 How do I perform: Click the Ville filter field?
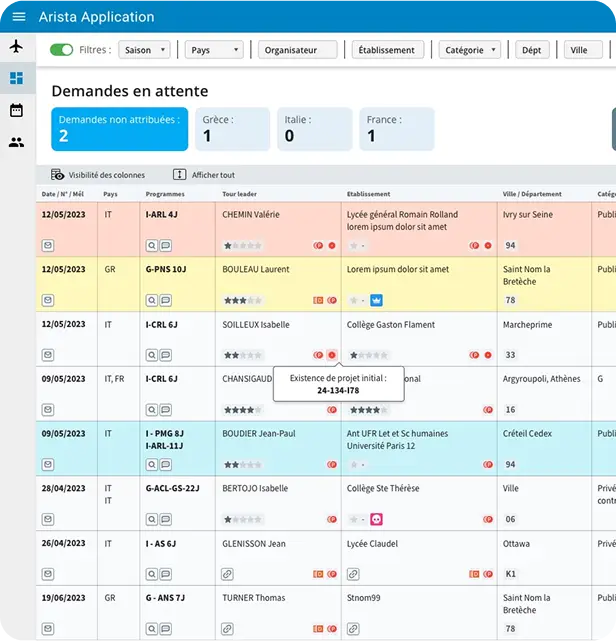(583, 50)
